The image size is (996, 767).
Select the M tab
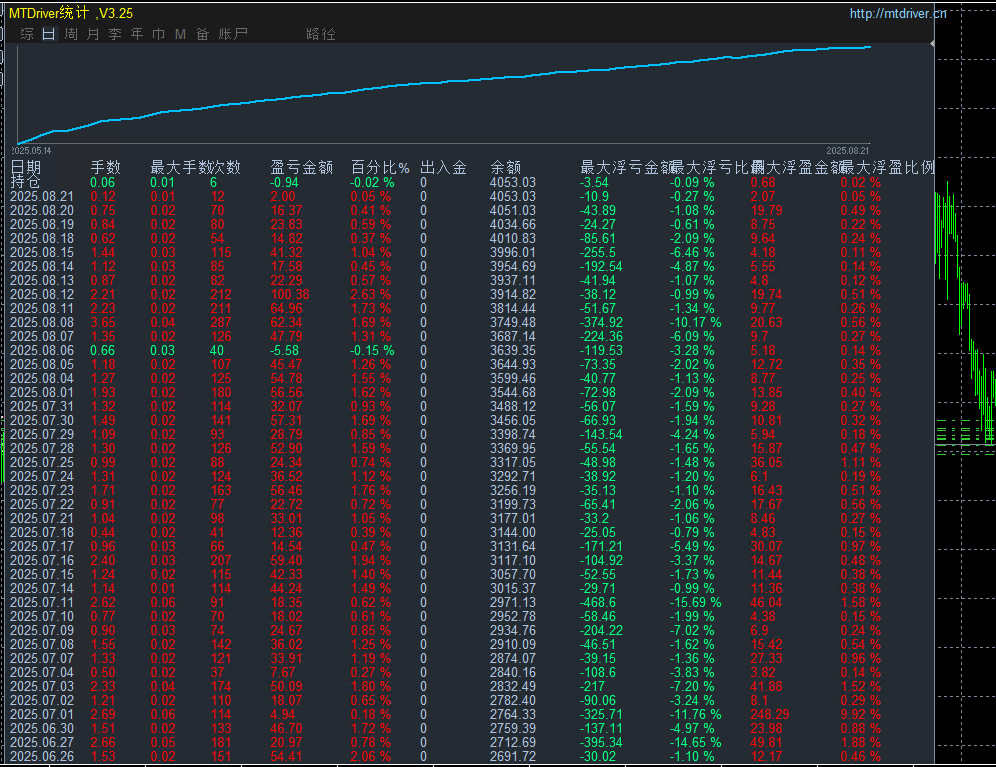[180, 34]
